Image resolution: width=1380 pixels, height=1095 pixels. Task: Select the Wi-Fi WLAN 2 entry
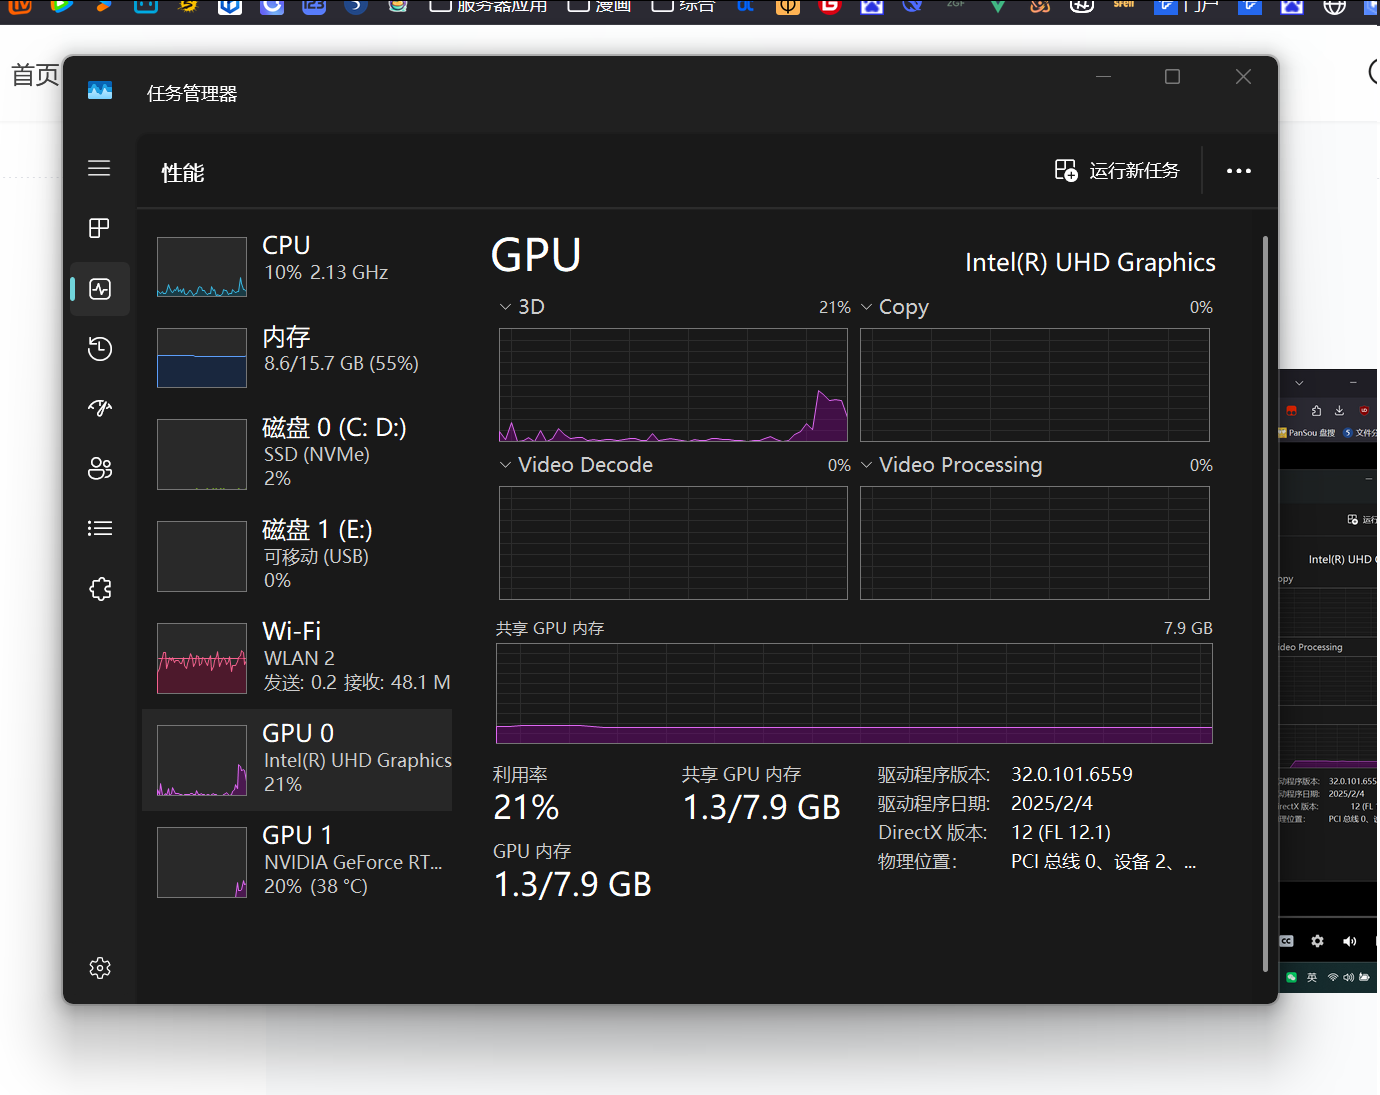pos(297,657)
